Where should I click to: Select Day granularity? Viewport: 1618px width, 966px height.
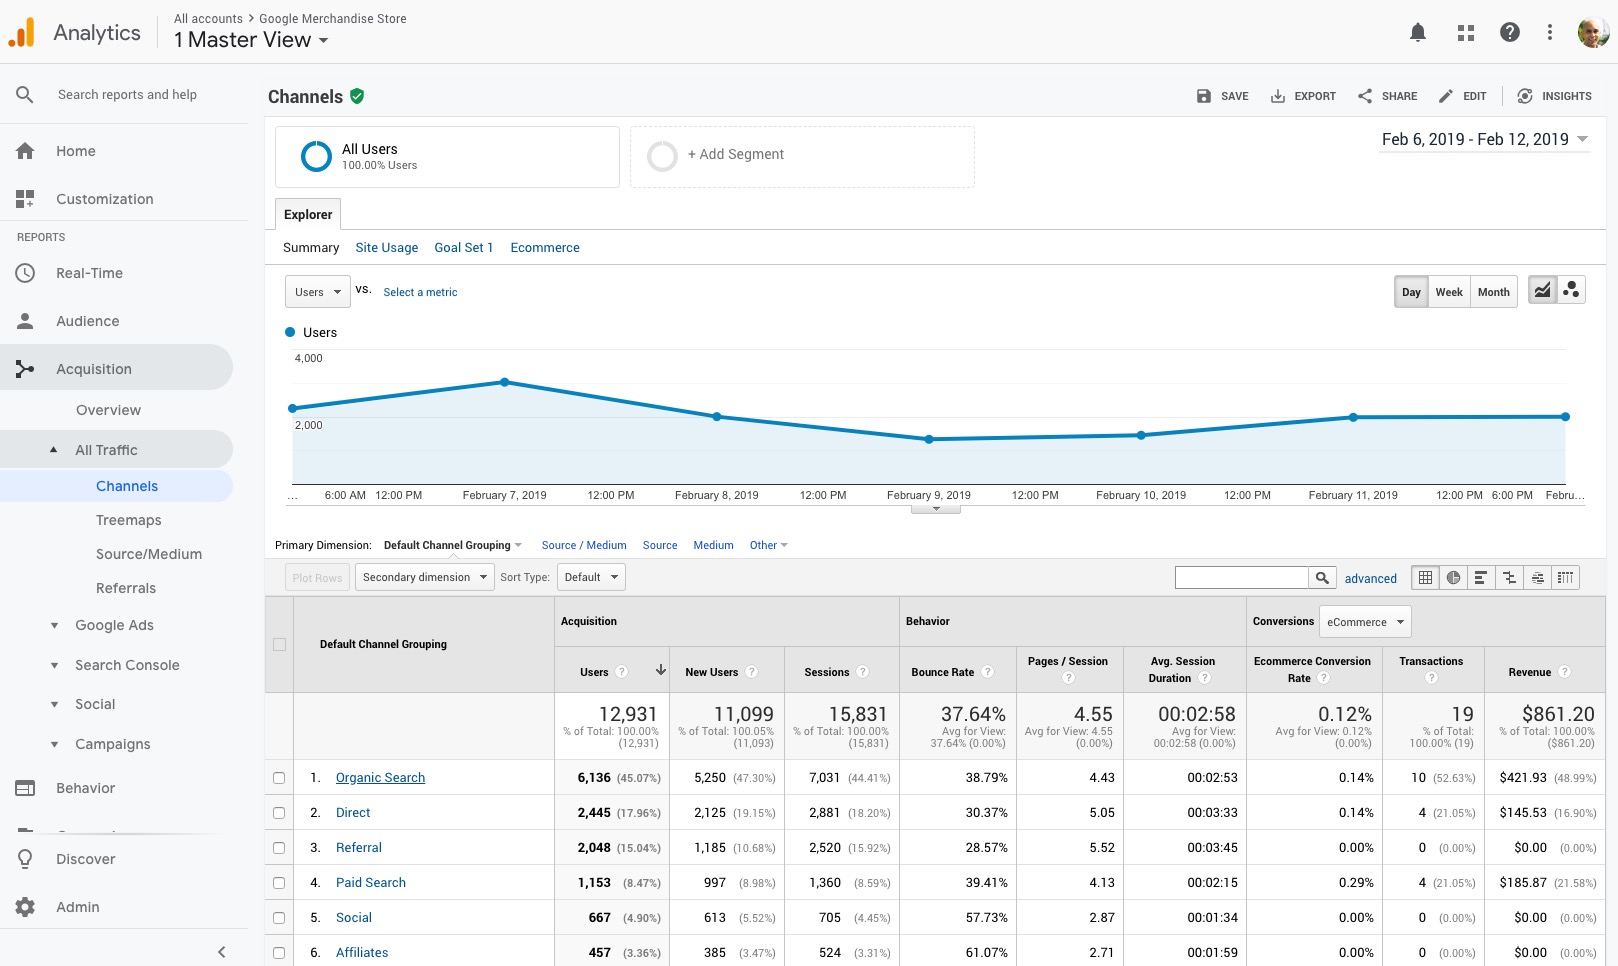pyautogui.click(x=1411, y=292)
